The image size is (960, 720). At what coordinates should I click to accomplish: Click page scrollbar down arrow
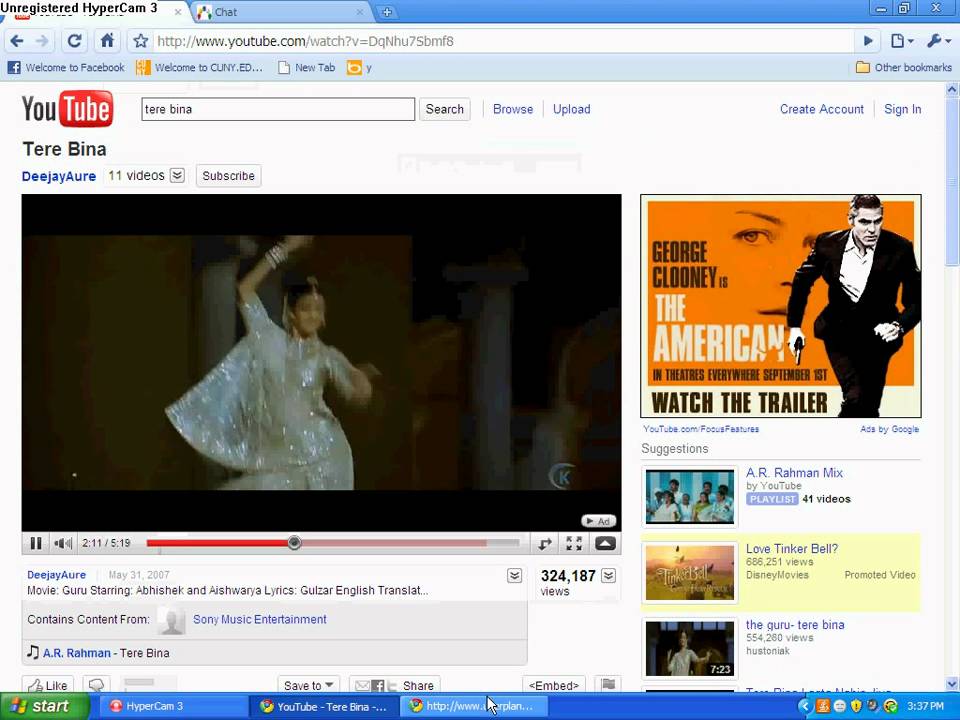point(952,684)
